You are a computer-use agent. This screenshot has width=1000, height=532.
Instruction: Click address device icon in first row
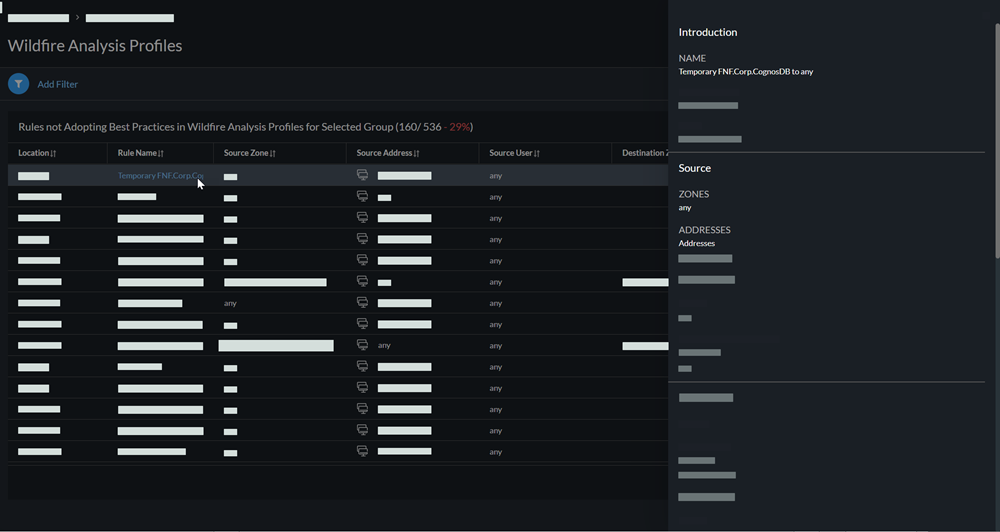362,175
